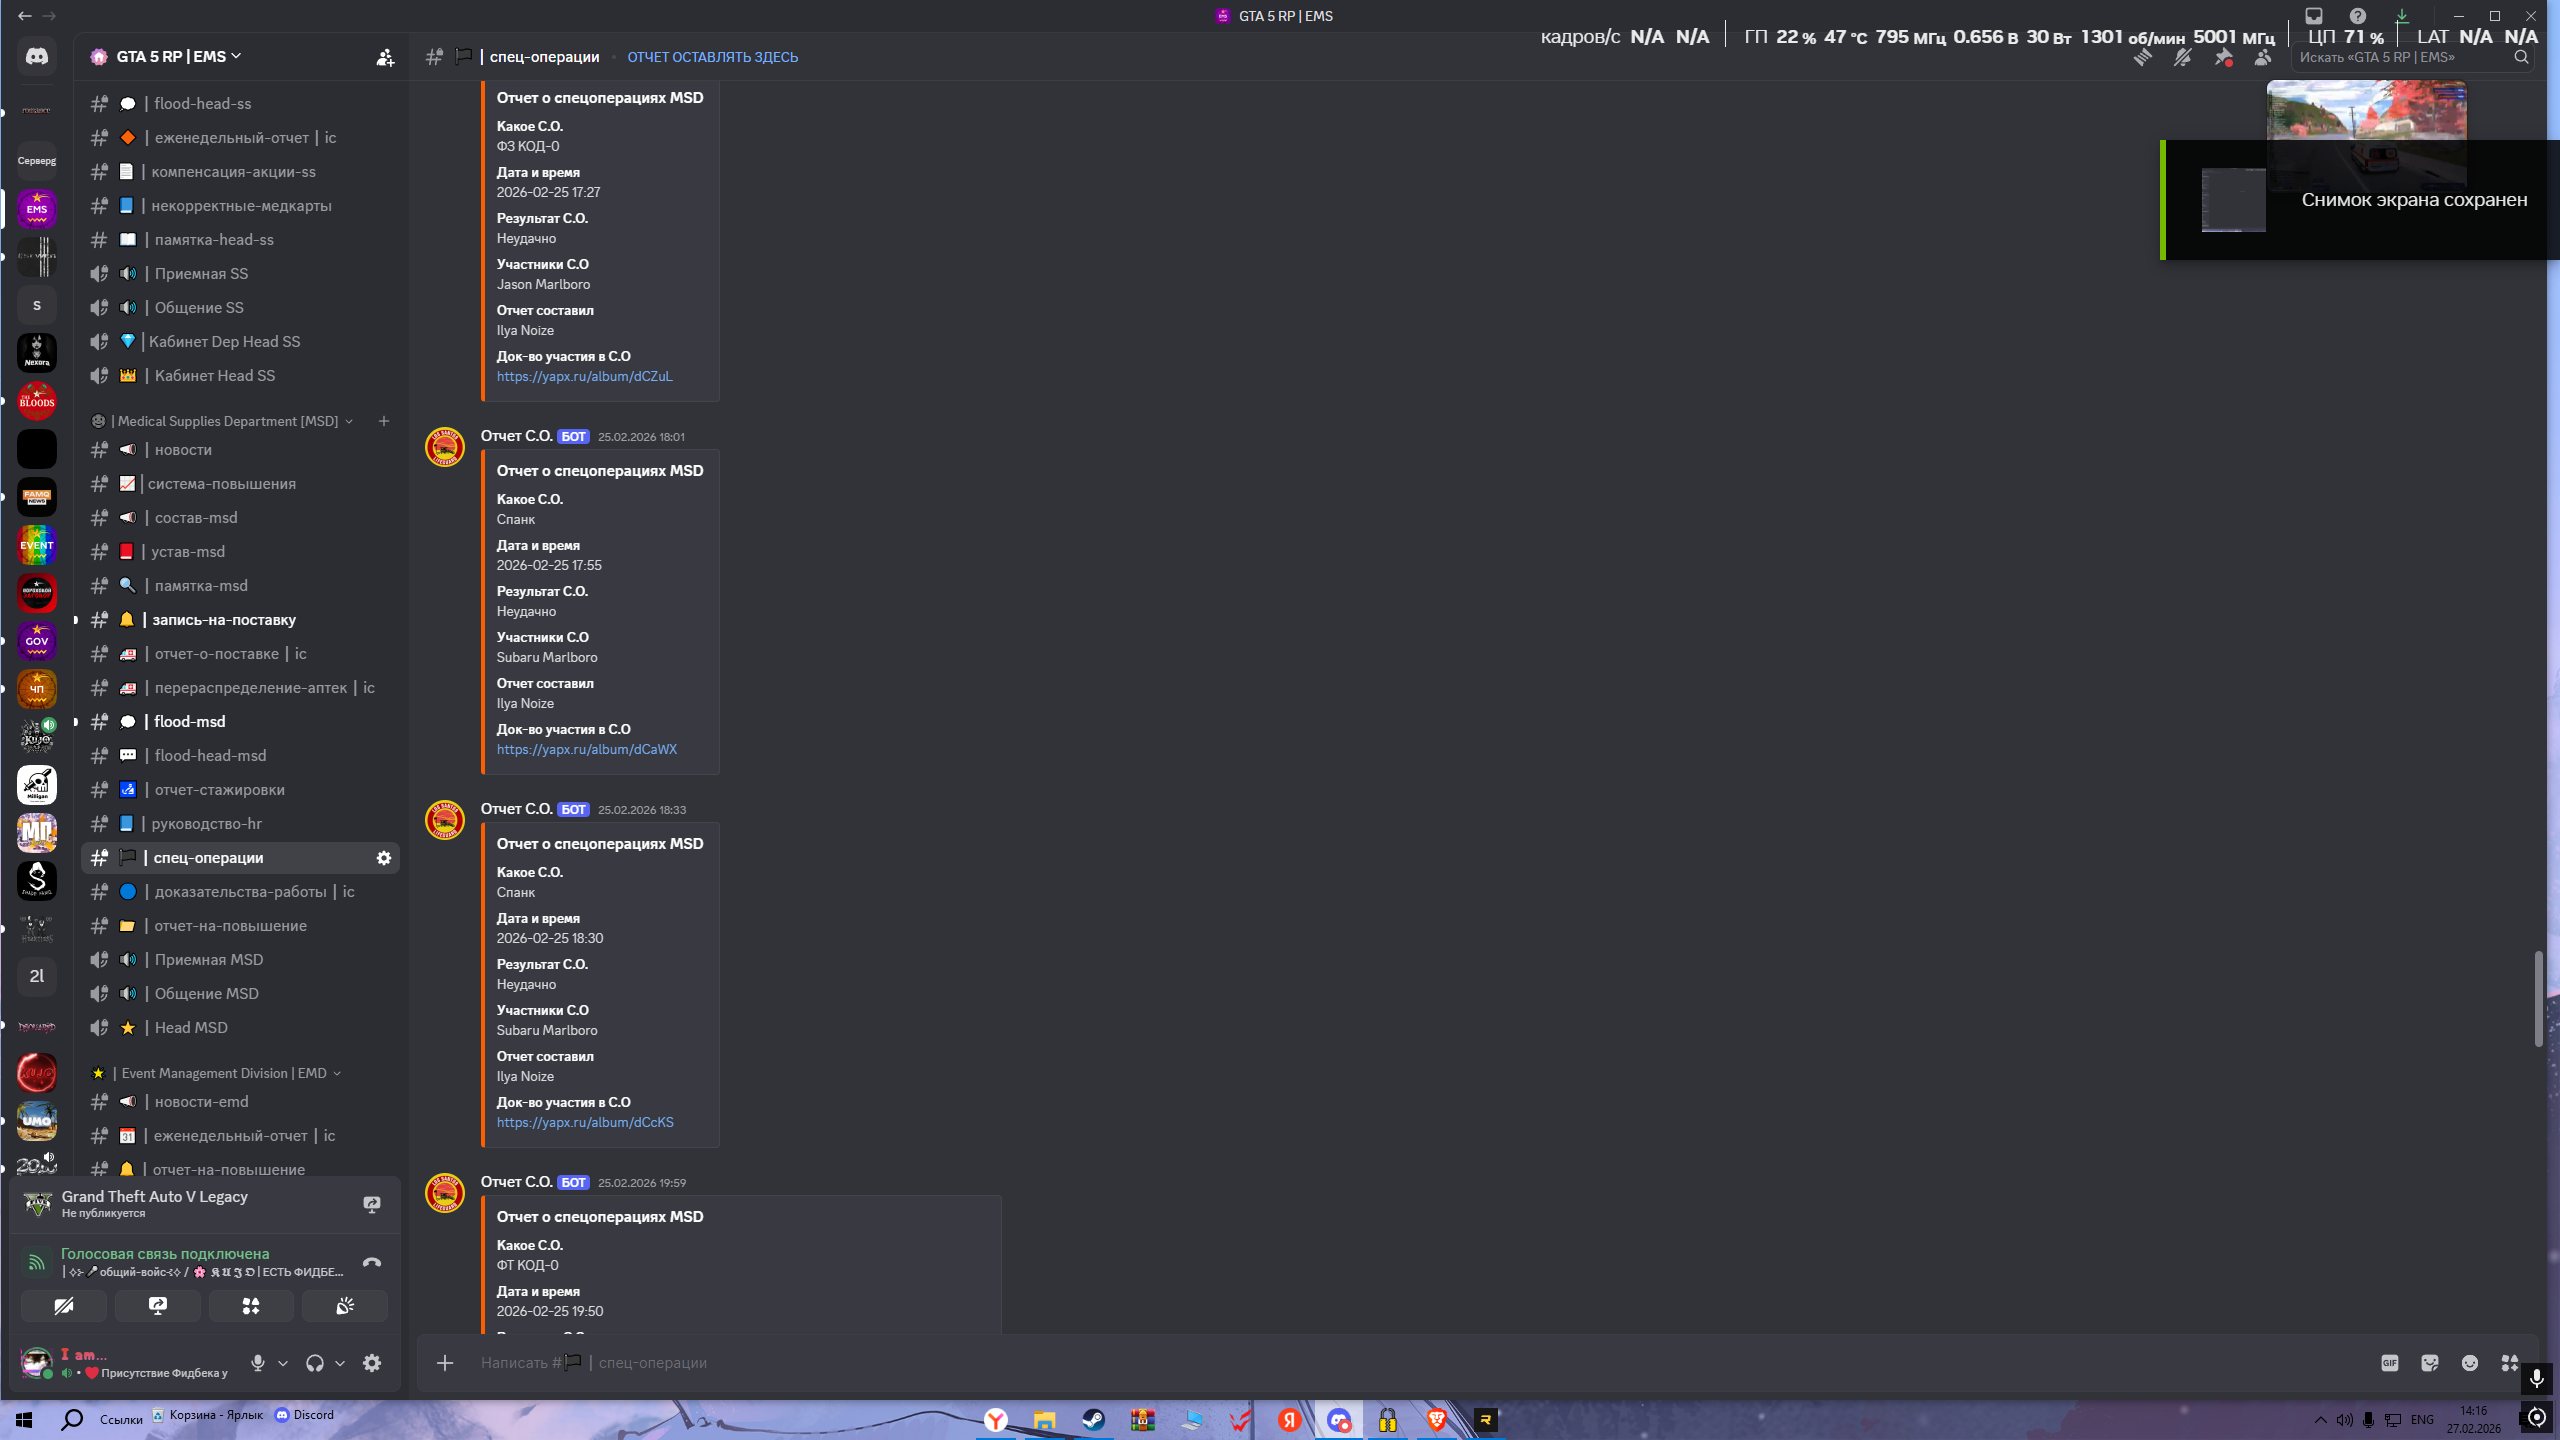Image resolution: width=2560 pixels, height=1440 pixels.
Task: Disconnect from voice channel
Action: (371, 1262)
